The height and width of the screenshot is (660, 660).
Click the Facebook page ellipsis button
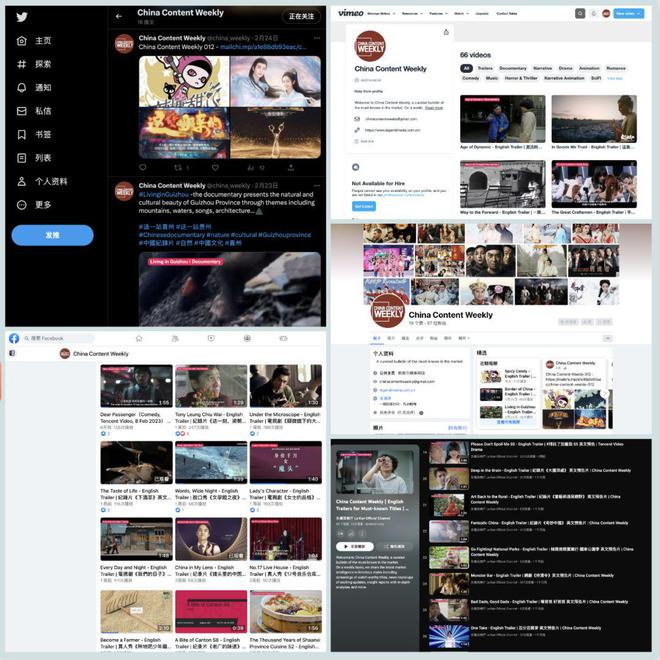[607, 338]
